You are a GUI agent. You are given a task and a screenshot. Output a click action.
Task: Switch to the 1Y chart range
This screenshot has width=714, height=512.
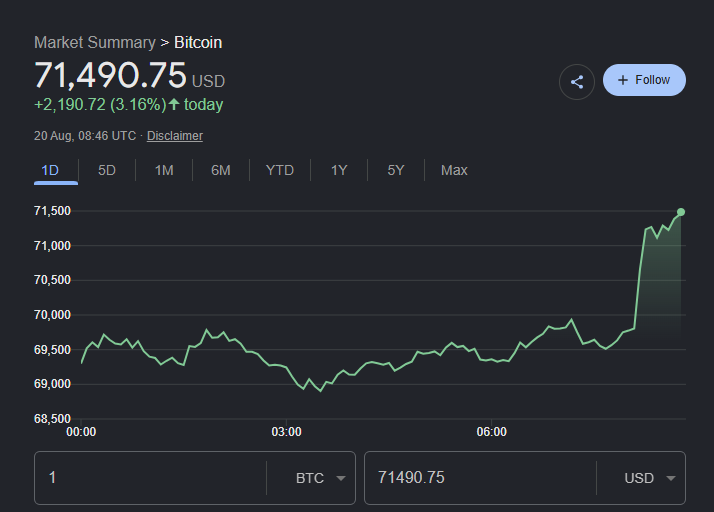pos(339,170)
